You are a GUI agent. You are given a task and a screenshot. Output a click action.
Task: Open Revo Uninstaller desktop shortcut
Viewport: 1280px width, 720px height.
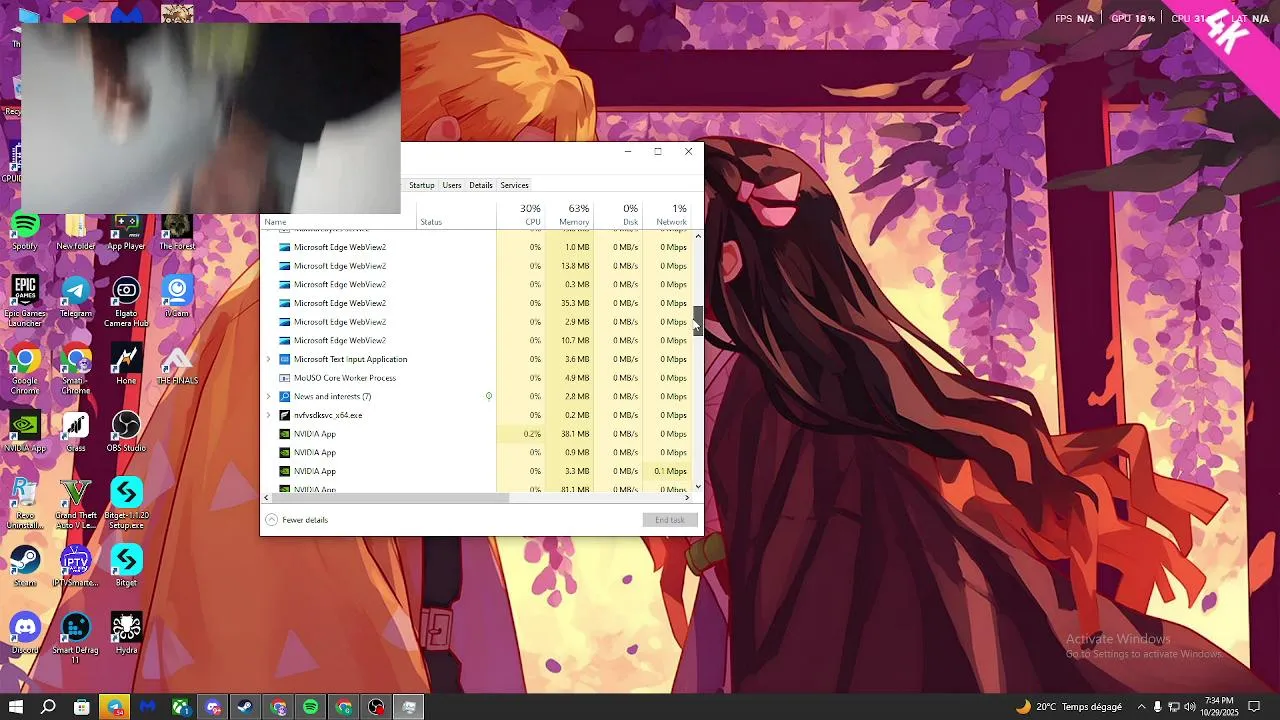[x=25, y=503]
